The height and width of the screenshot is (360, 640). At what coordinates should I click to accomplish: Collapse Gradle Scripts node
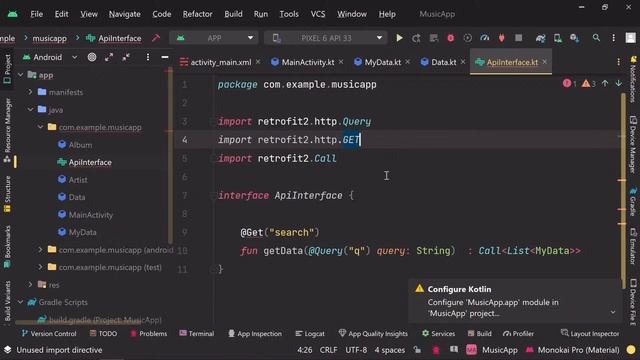click(21, 302)
